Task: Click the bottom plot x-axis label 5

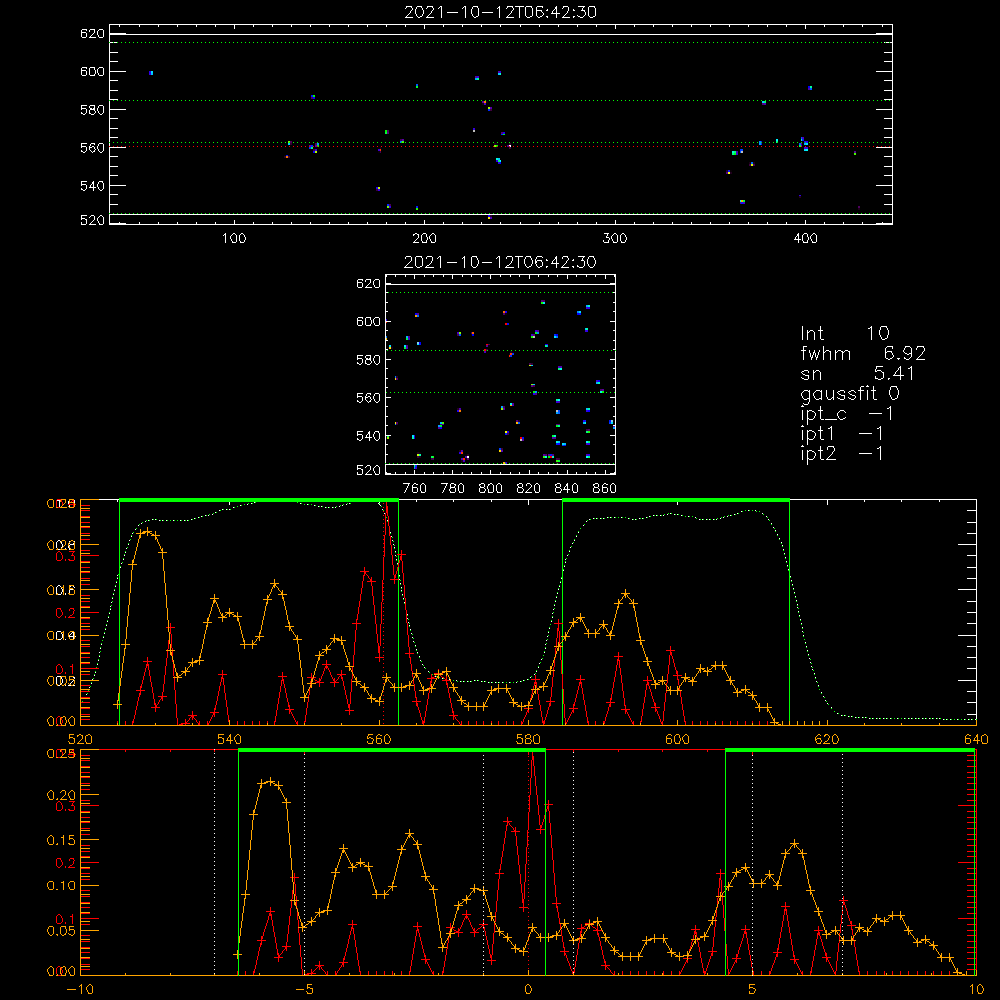Action: tap(752, 989)
